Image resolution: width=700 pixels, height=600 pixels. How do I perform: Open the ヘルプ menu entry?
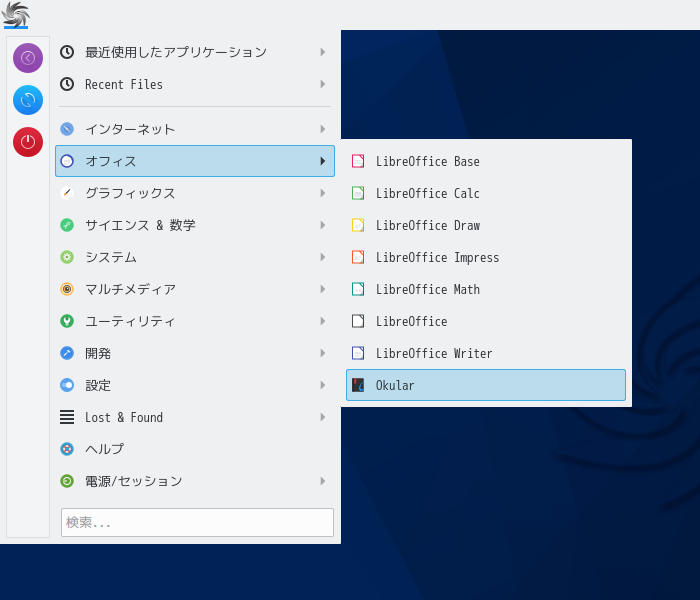click(195, 449)
